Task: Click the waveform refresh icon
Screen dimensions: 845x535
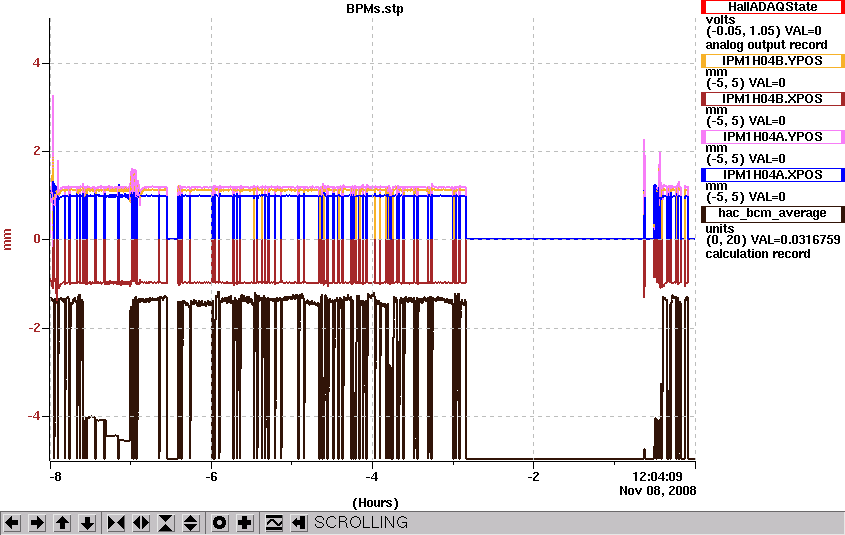Action: coord(274,523)
